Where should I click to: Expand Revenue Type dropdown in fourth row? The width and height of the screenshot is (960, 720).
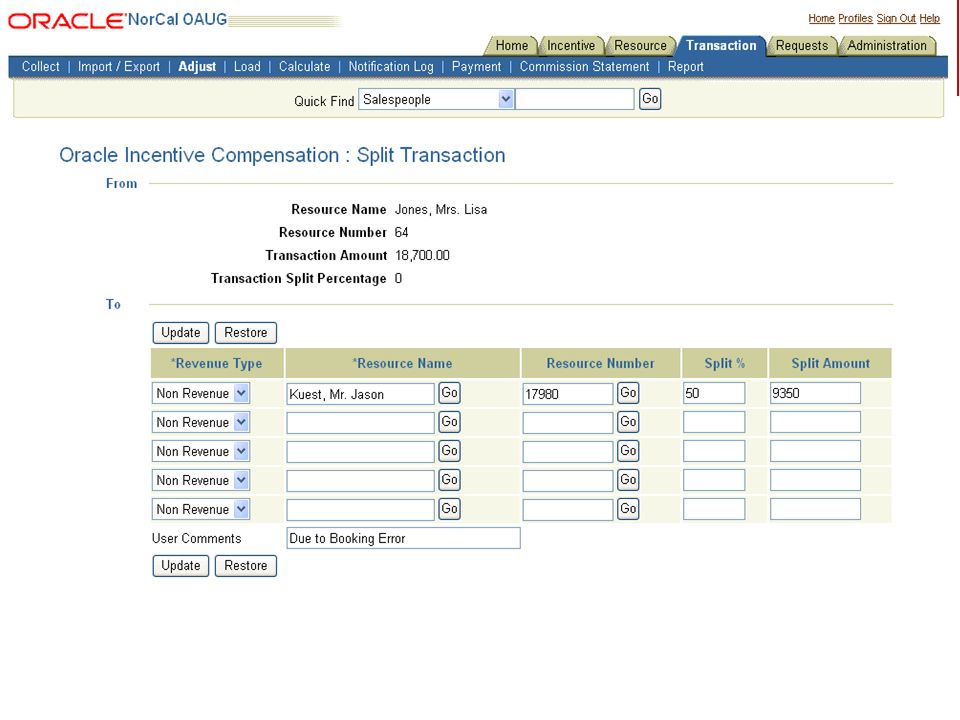tap(201, 480)
